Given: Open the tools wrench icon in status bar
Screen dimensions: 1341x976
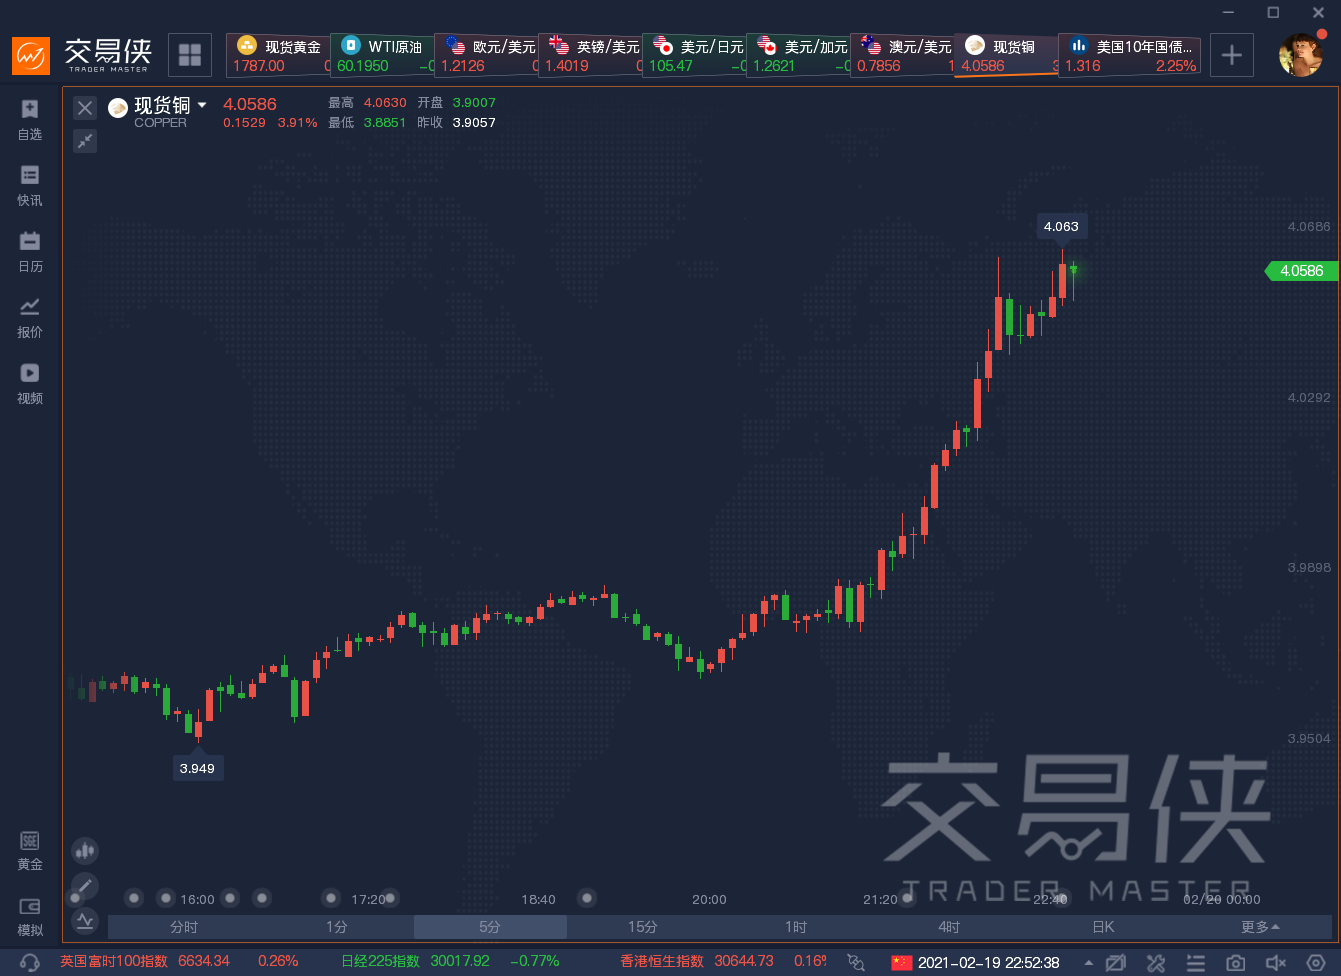Looking at the screenshot, I should [1156, 963].
